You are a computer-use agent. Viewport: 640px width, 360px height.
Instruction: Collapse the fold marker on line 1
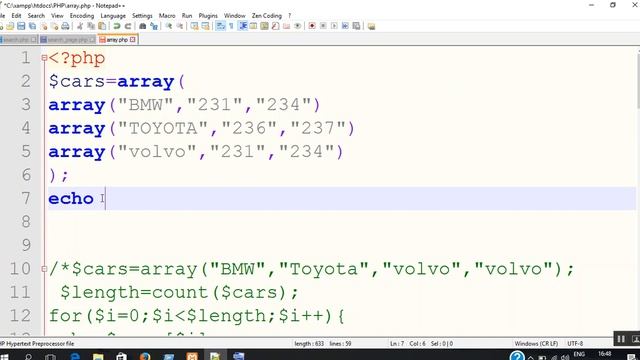(x=44, y=58)
